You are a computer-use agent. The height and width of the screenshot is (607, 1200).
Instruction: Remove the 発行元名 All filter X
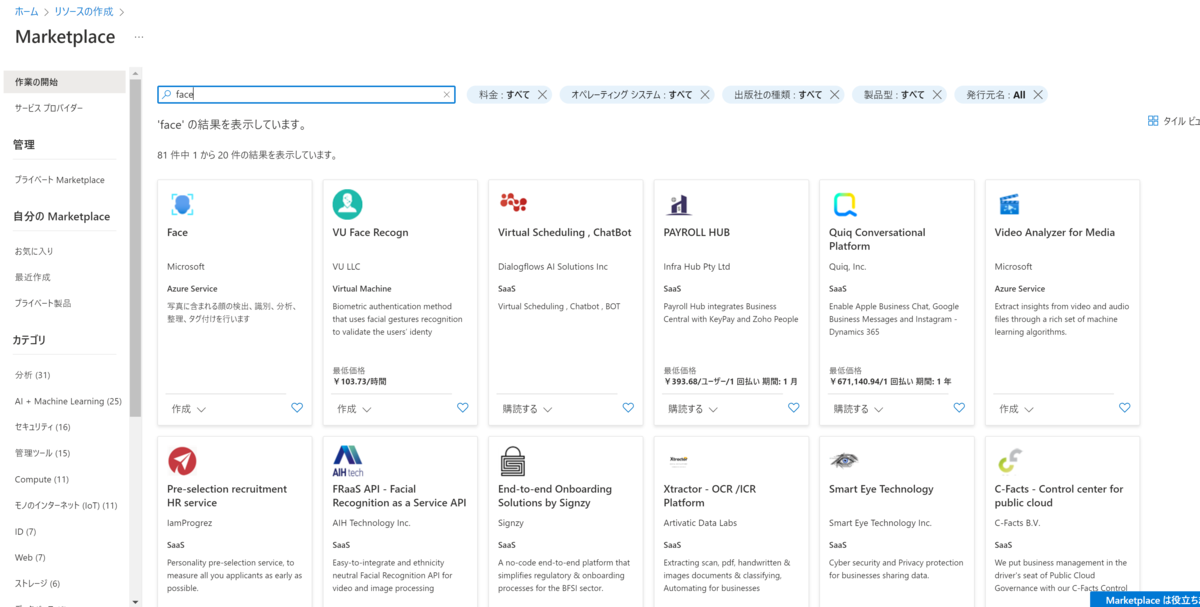point(1038,95)
